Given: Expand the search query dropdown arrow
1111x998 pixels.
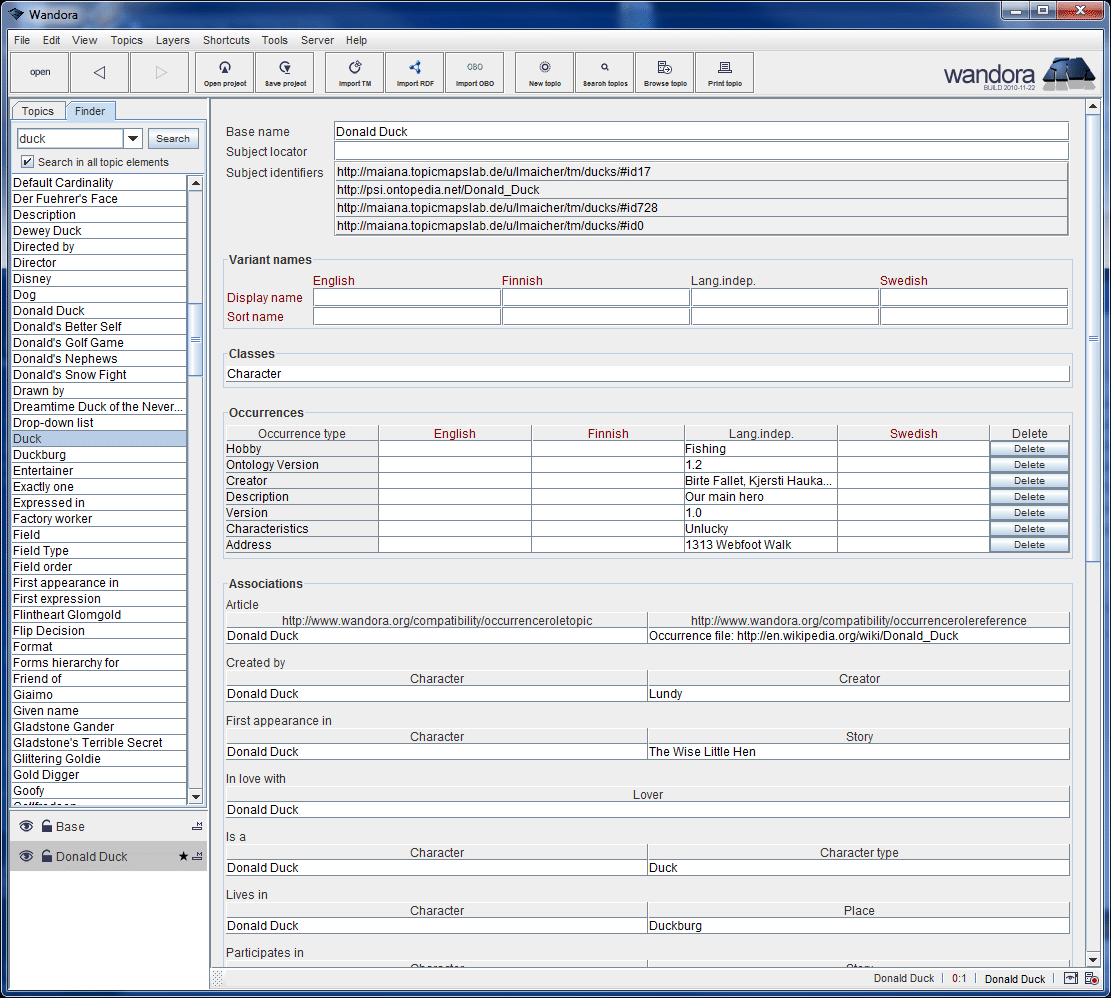Looking at the screenshot, I should (133, 138).
